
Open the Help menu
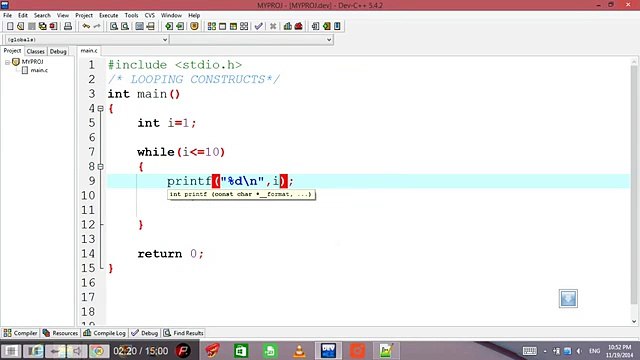click(x=194, y=15)
